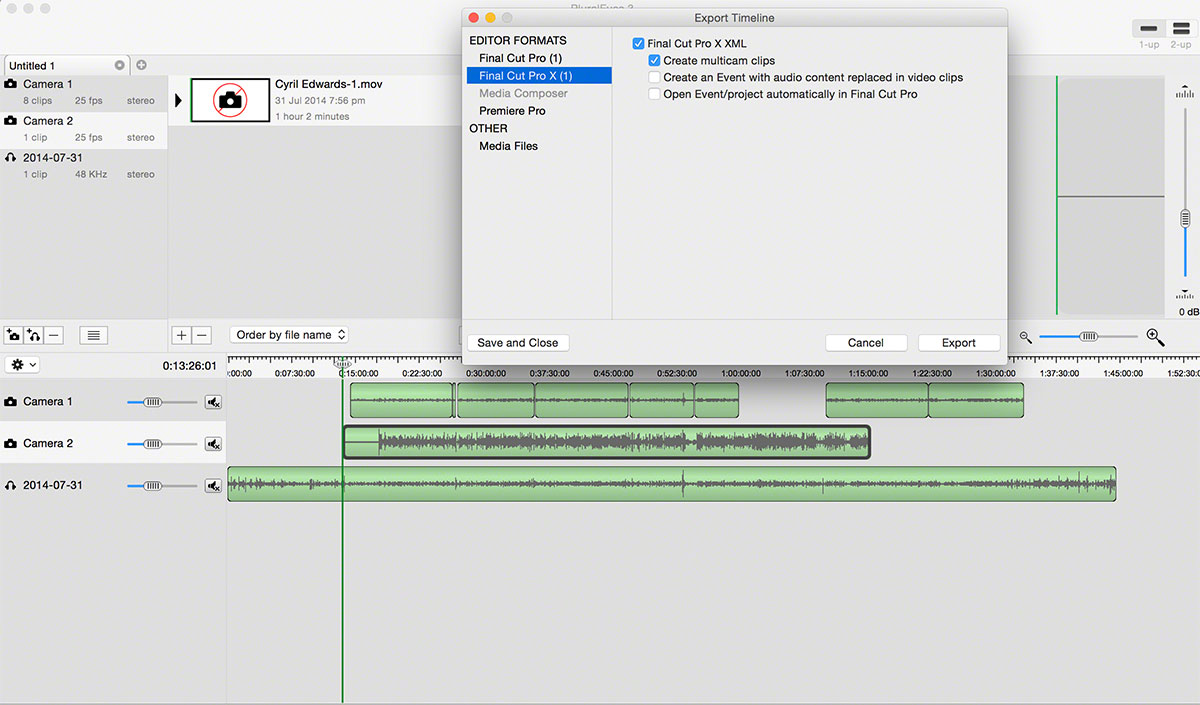Click the EDITOR FORMATS header
Image resolution: width=1200 pixels, height=705 pixels.
coord(518,41)
